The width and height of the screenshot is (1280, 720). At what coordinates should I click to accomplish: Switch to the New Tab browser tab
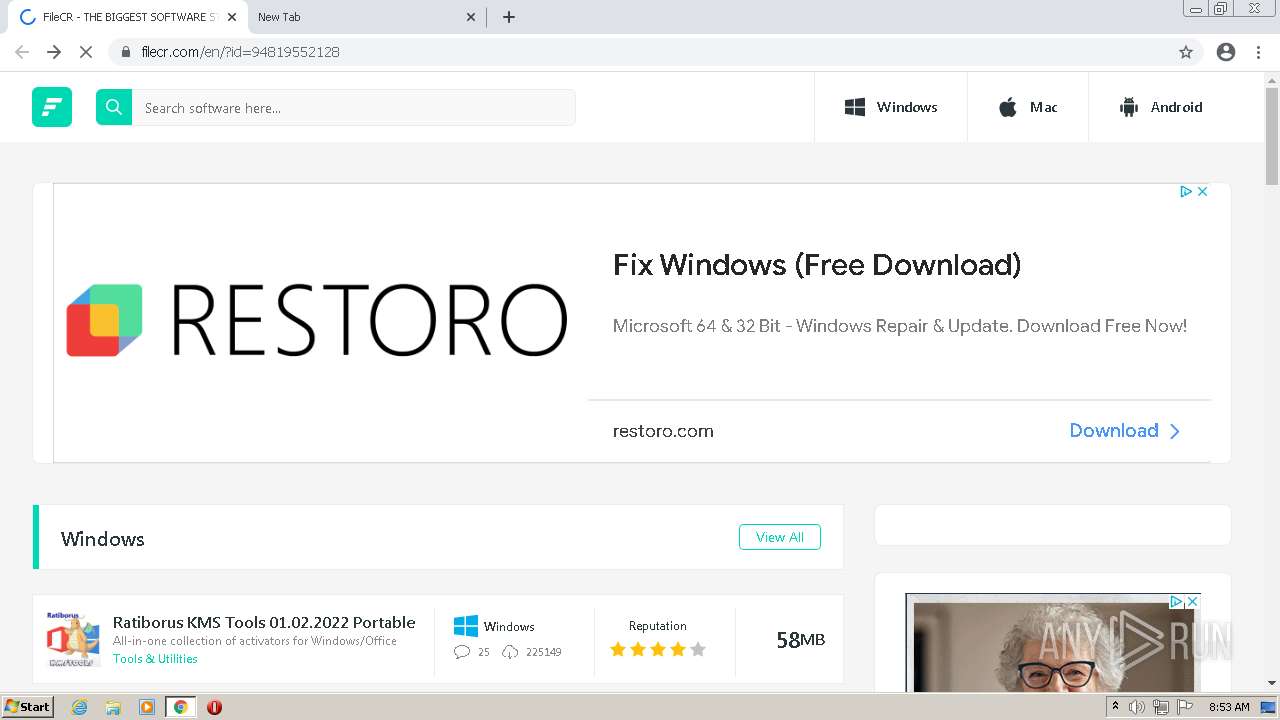pyautogui.click(x=365, y=17)
